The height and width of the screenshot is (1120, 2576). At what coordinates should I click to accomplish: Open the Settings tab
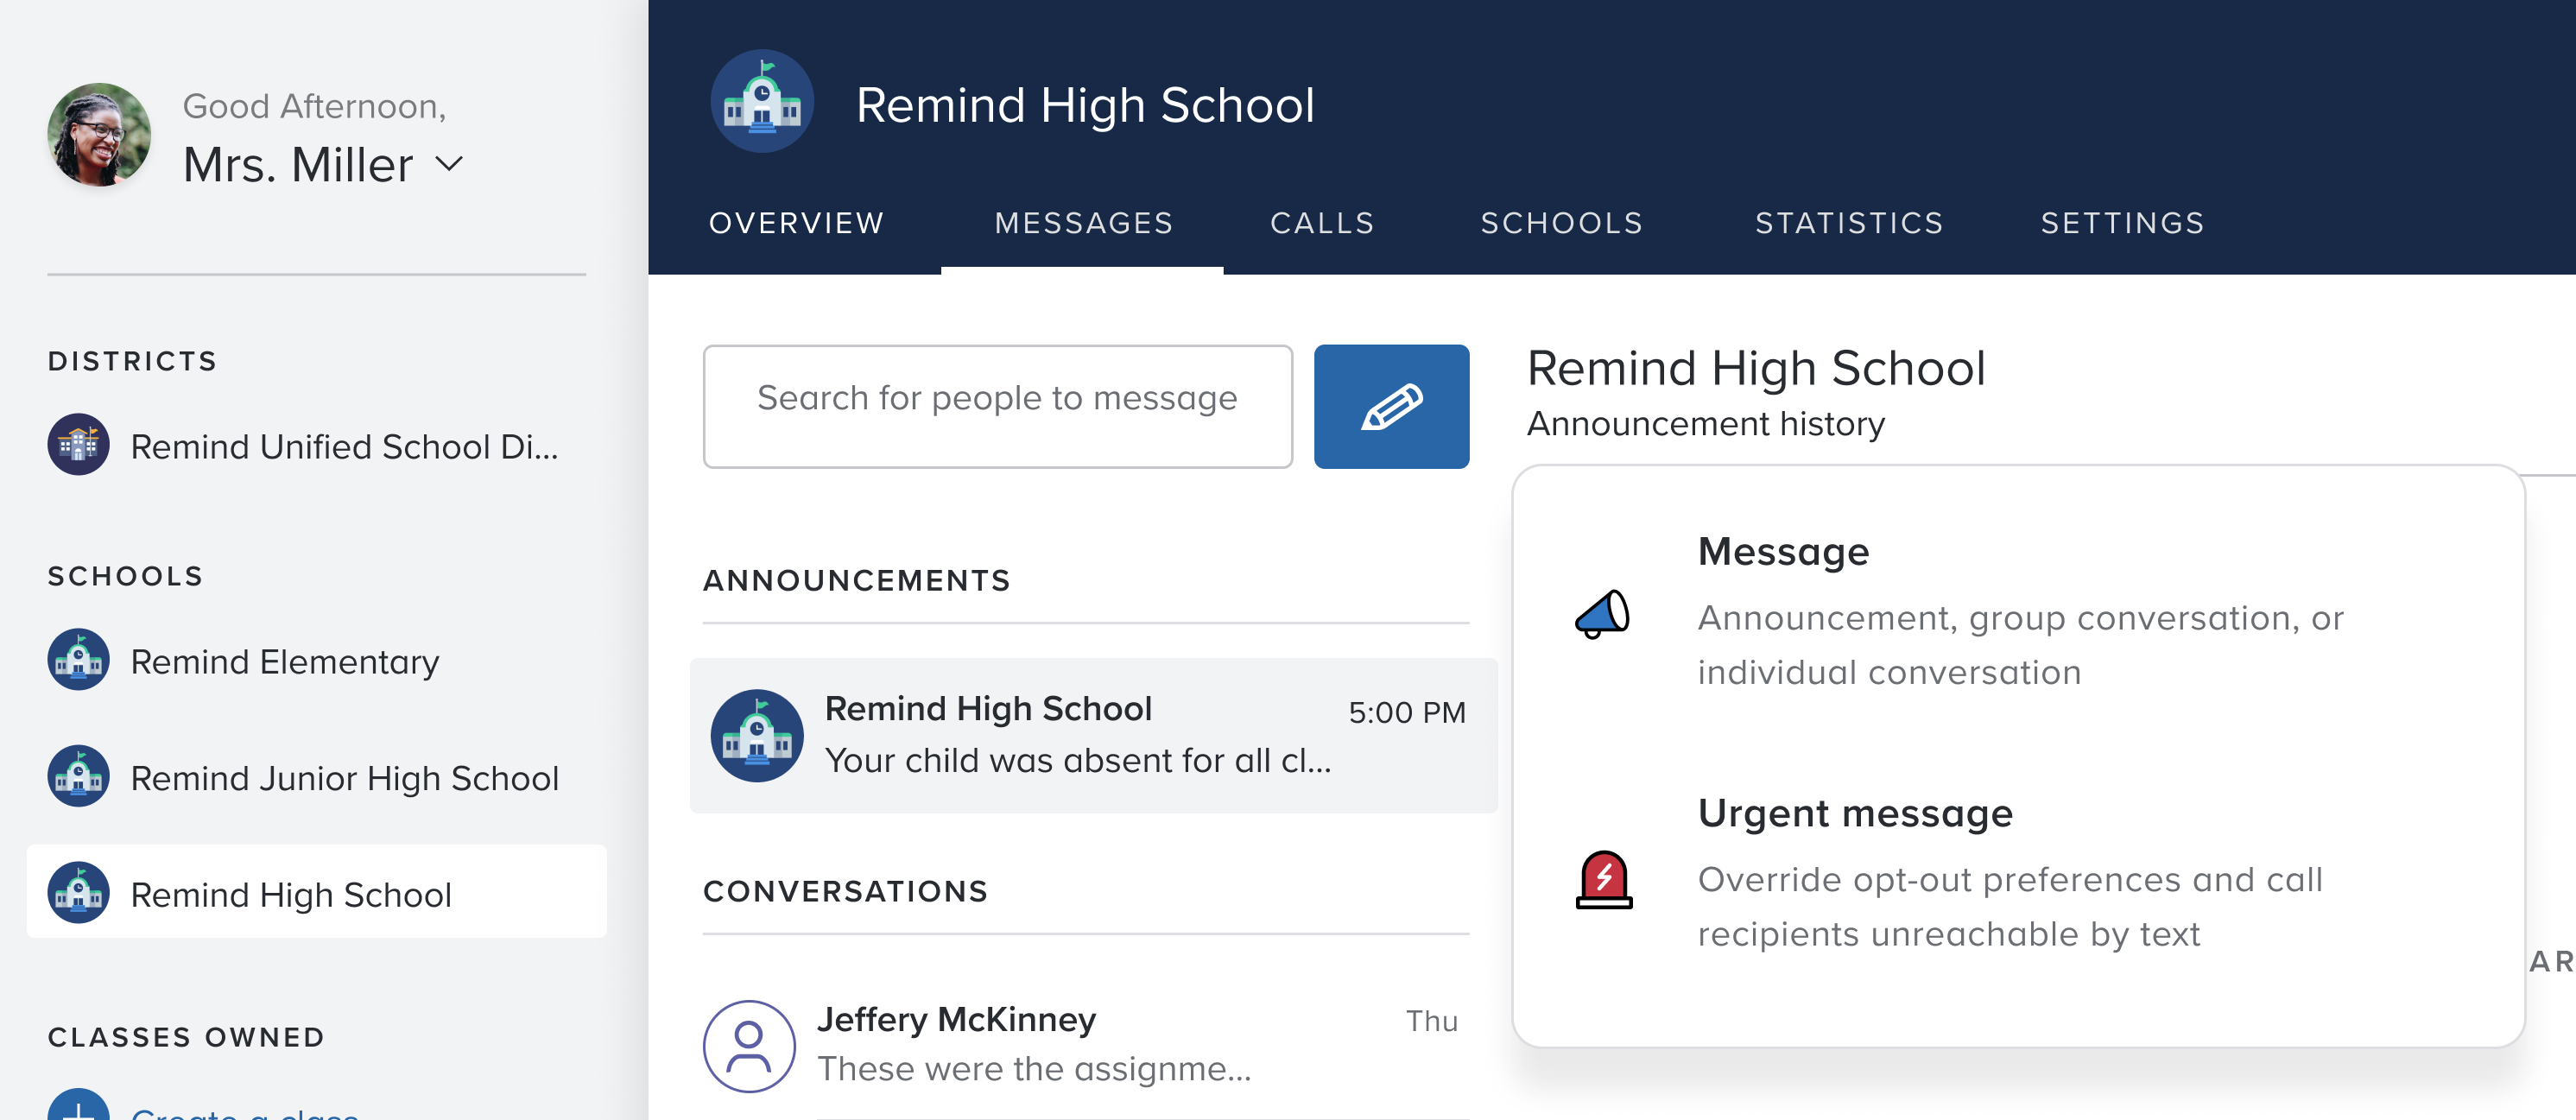click(2122, 223)
